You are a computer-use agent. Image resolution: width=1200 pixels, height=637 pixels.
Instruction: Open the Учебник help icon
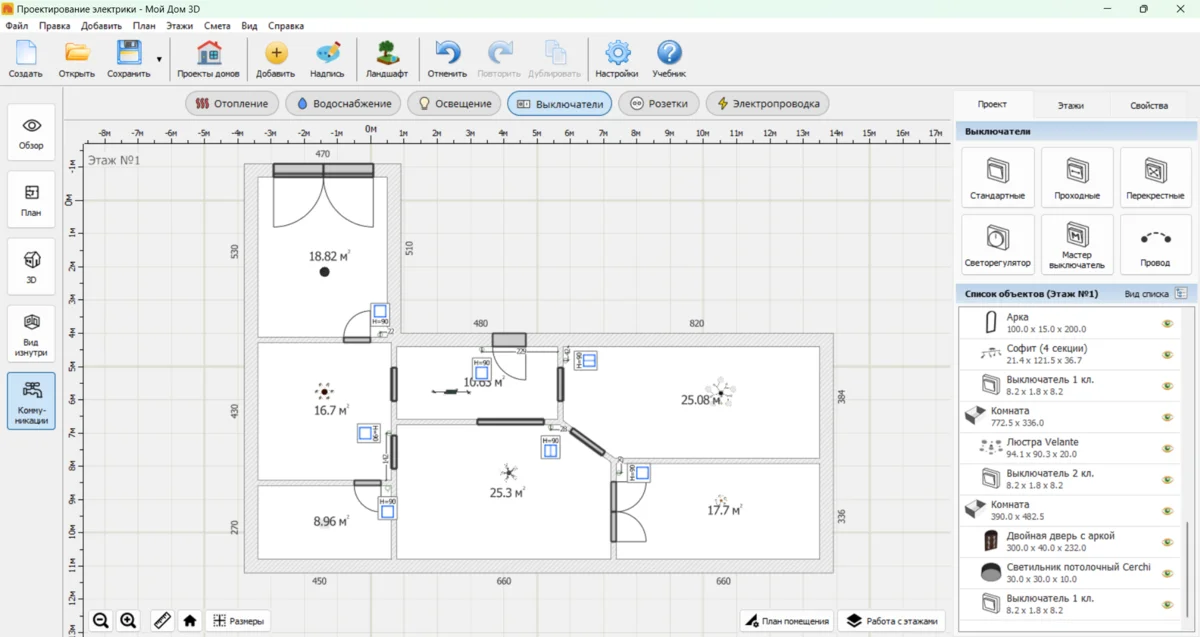click(669, 53)
